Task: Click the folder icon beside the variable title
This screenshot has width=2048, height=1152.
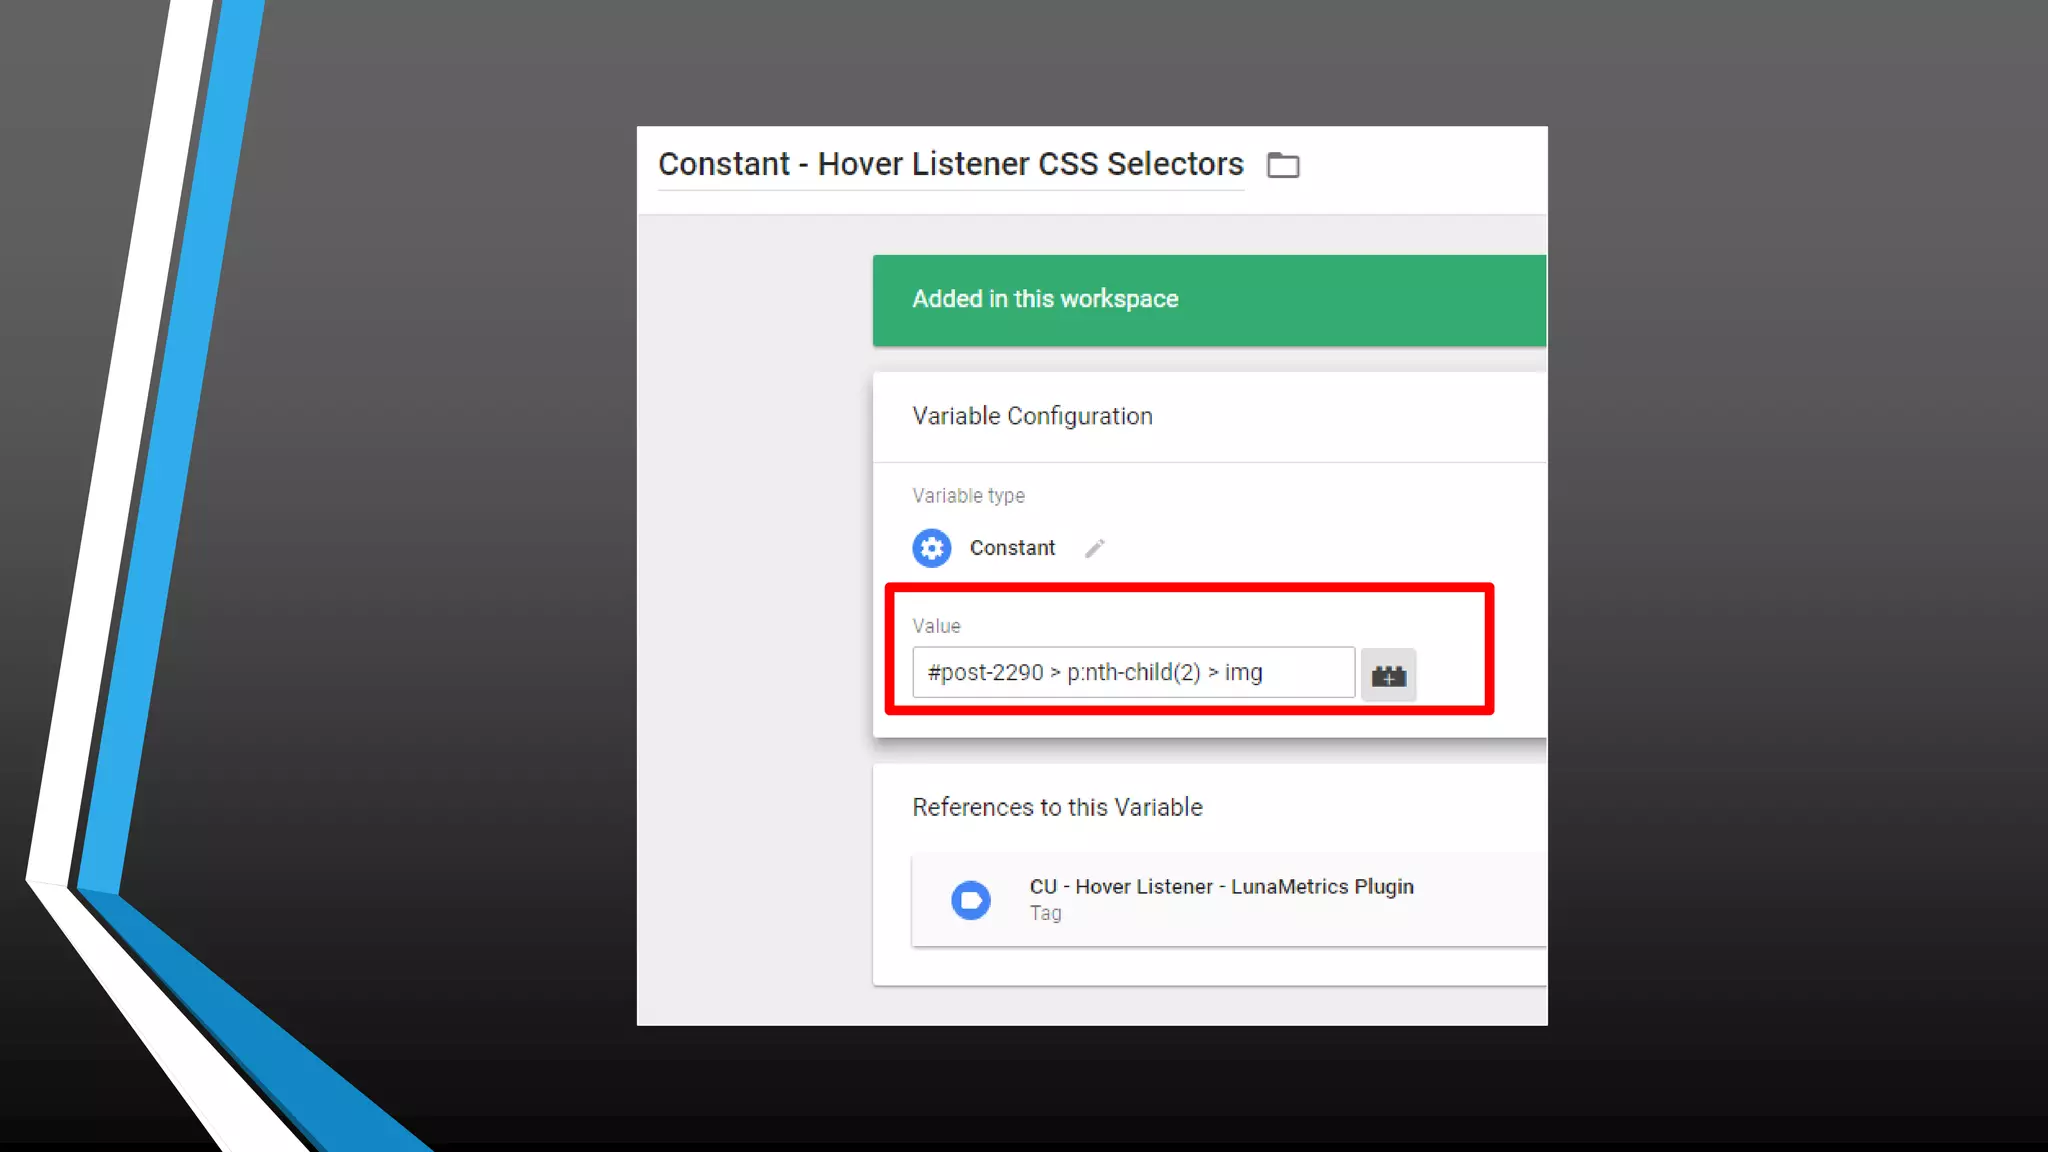Action: click(x=1283, y=165)
